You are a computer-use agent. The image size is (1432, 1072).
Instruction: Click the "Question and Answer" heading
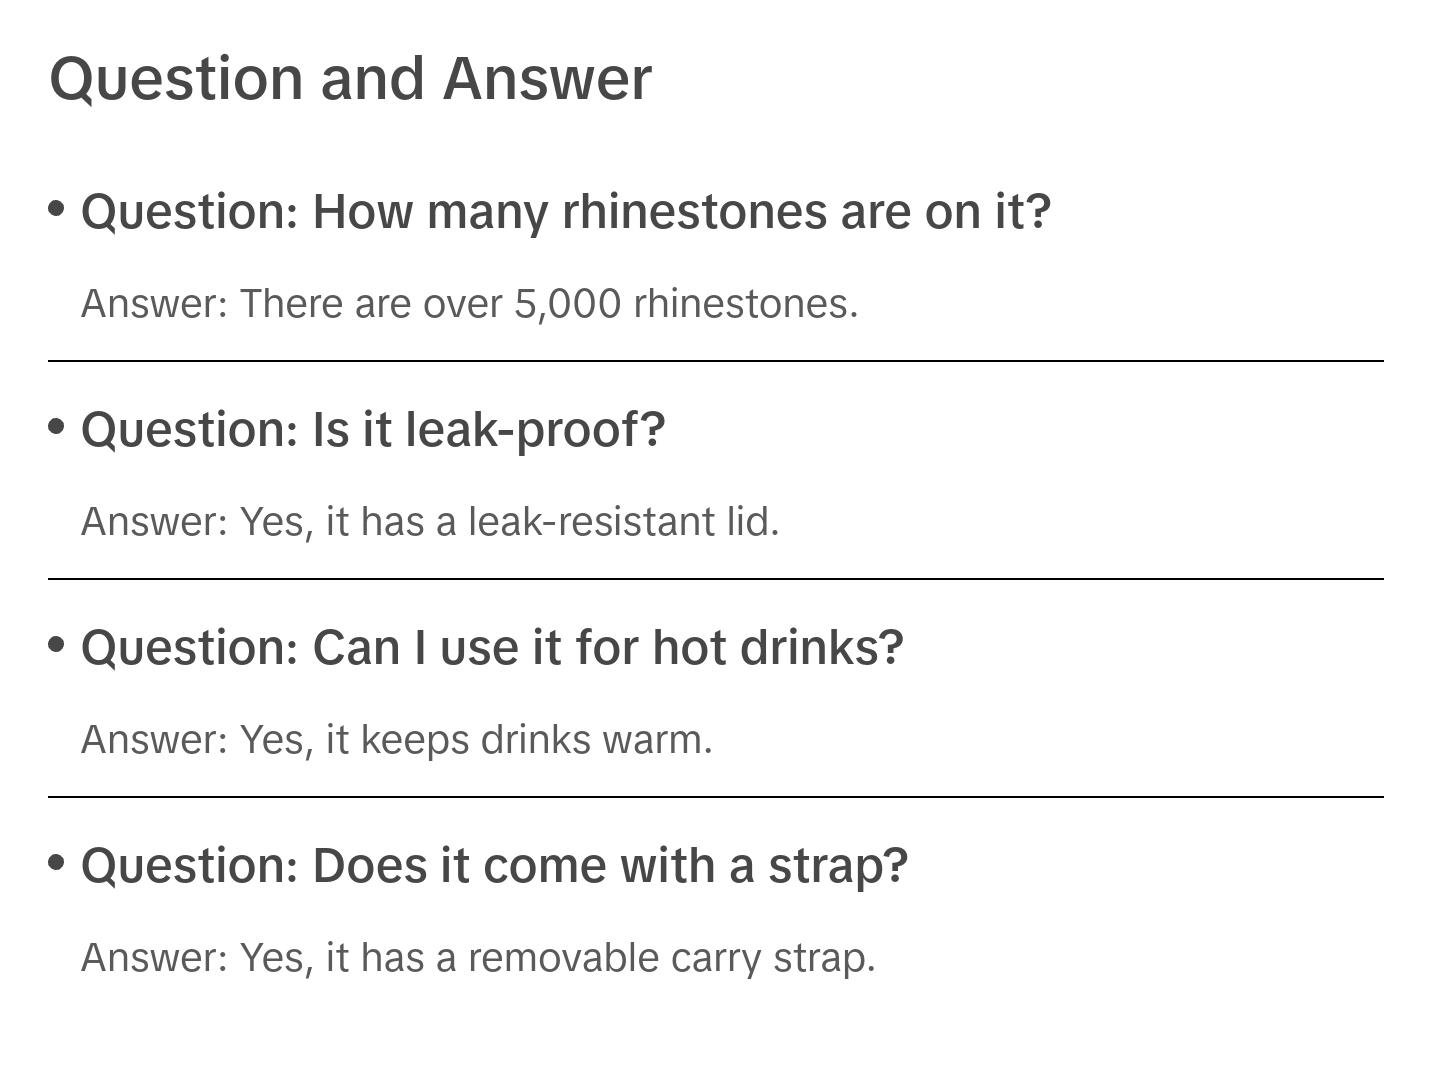350,78
